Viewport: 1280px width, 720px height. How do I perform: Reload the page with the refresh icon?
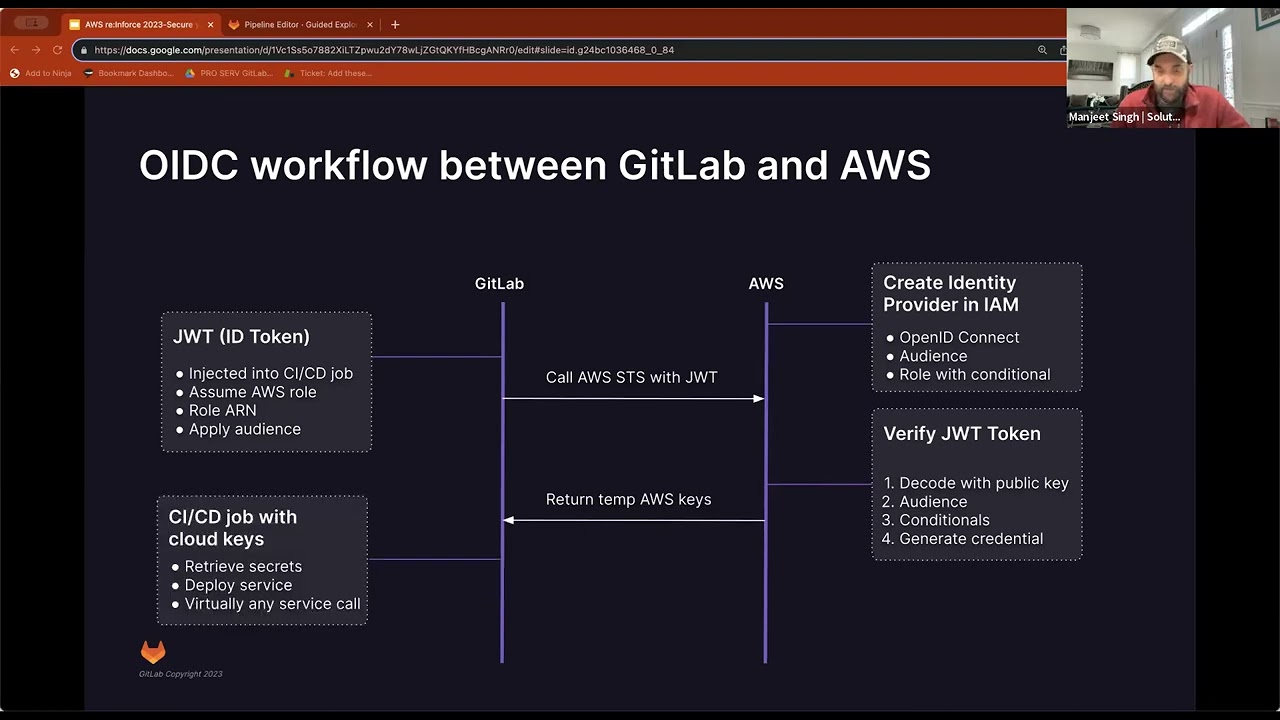(x=57, y=50)
